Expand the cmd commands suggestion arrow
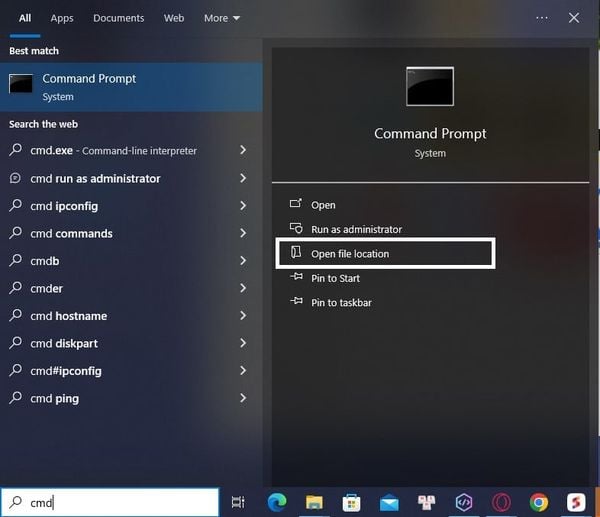 (x=243, y=233)
